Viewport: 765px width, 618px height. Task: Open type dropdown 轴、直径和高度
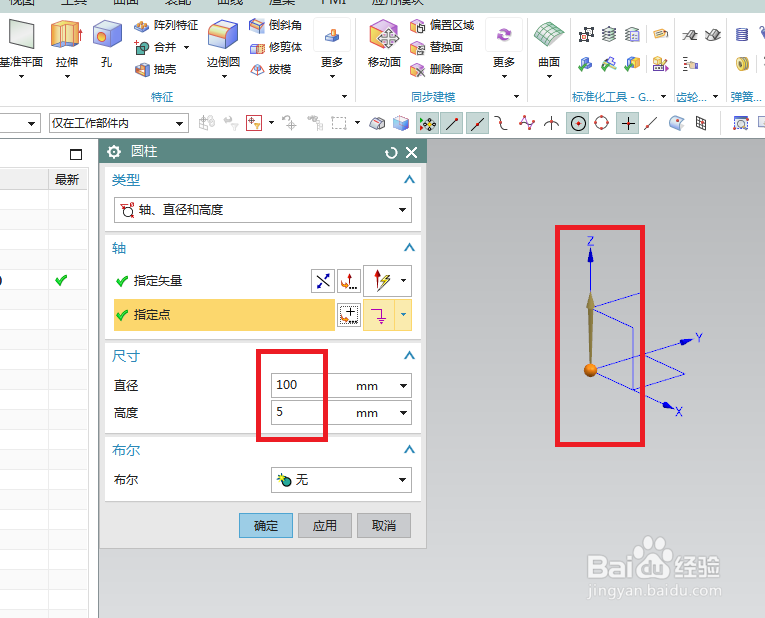click(262, 210)
